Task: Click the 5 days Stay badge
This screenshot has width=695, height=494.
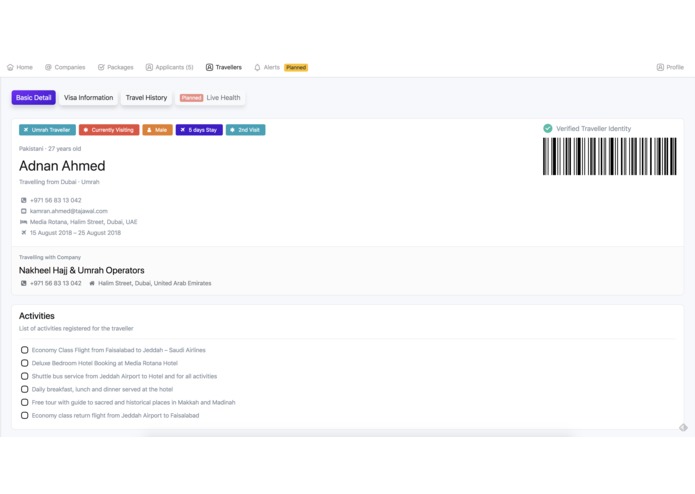Action: 199,130
